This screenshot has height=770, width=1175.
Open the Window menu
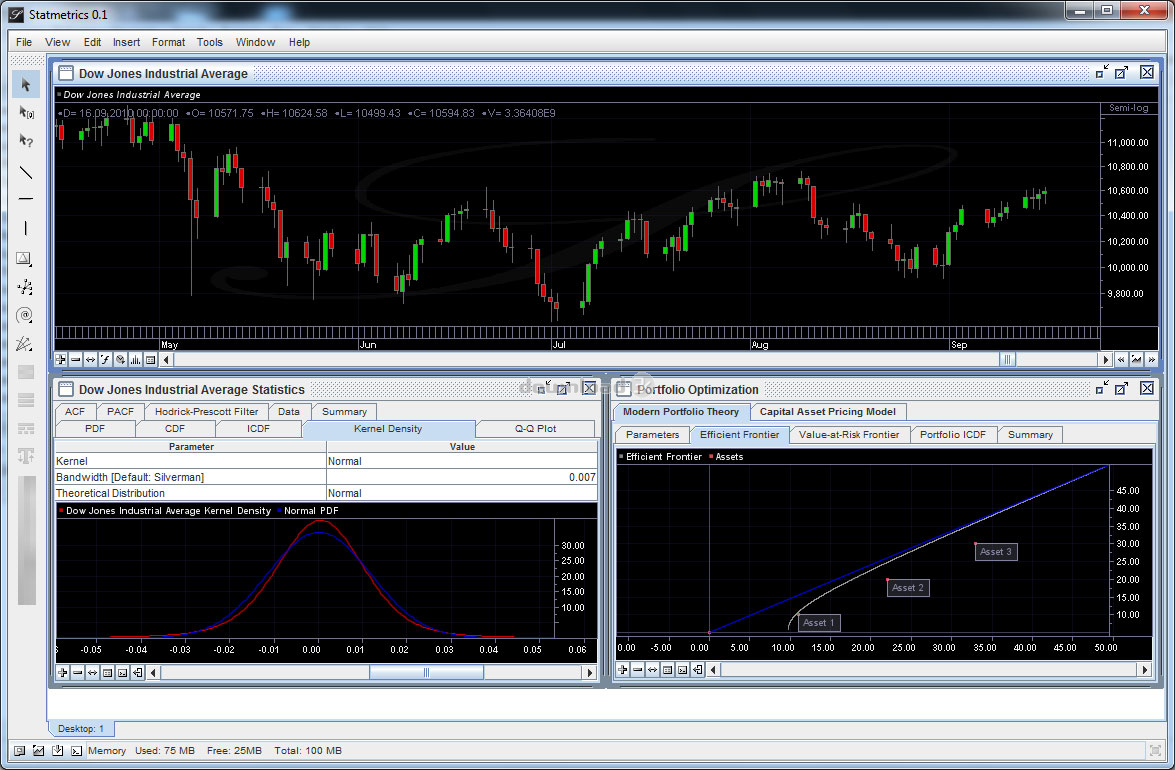256,42
